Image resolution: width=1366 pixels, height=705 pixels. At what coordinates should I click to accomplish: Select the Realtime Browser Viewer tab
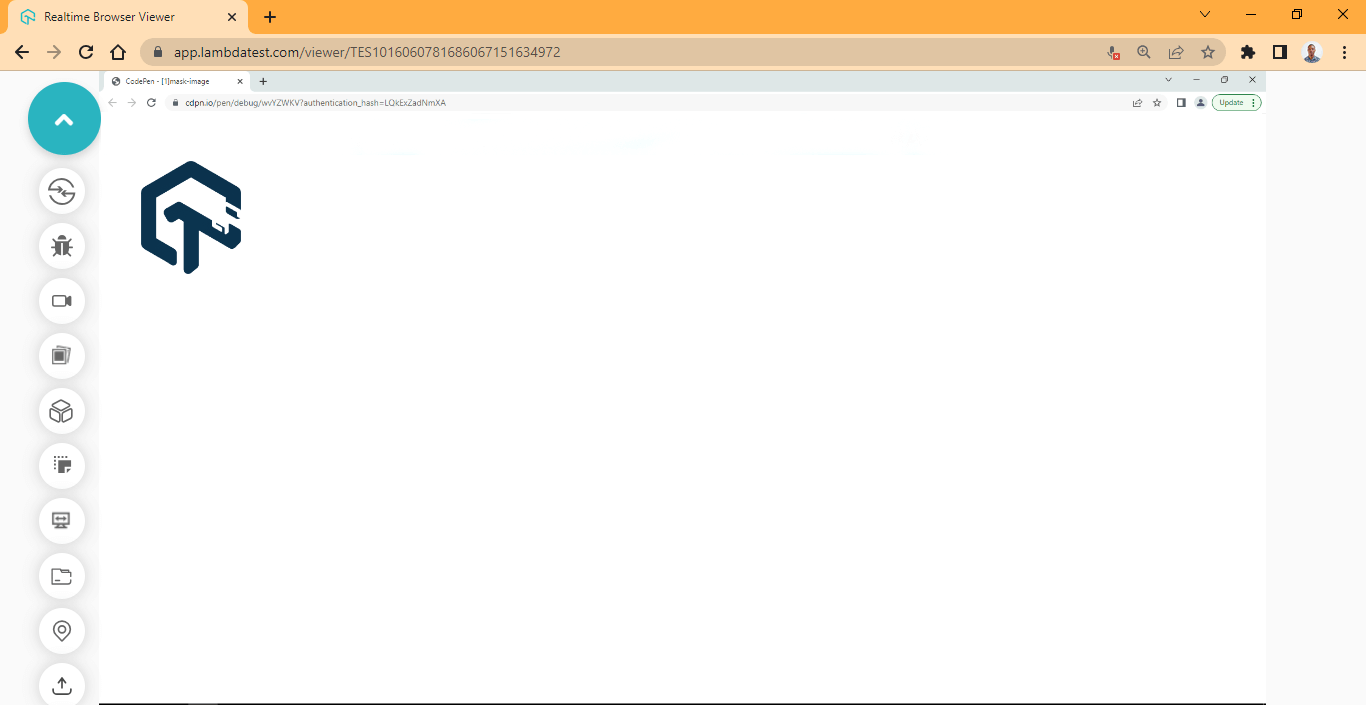(126, 17)
